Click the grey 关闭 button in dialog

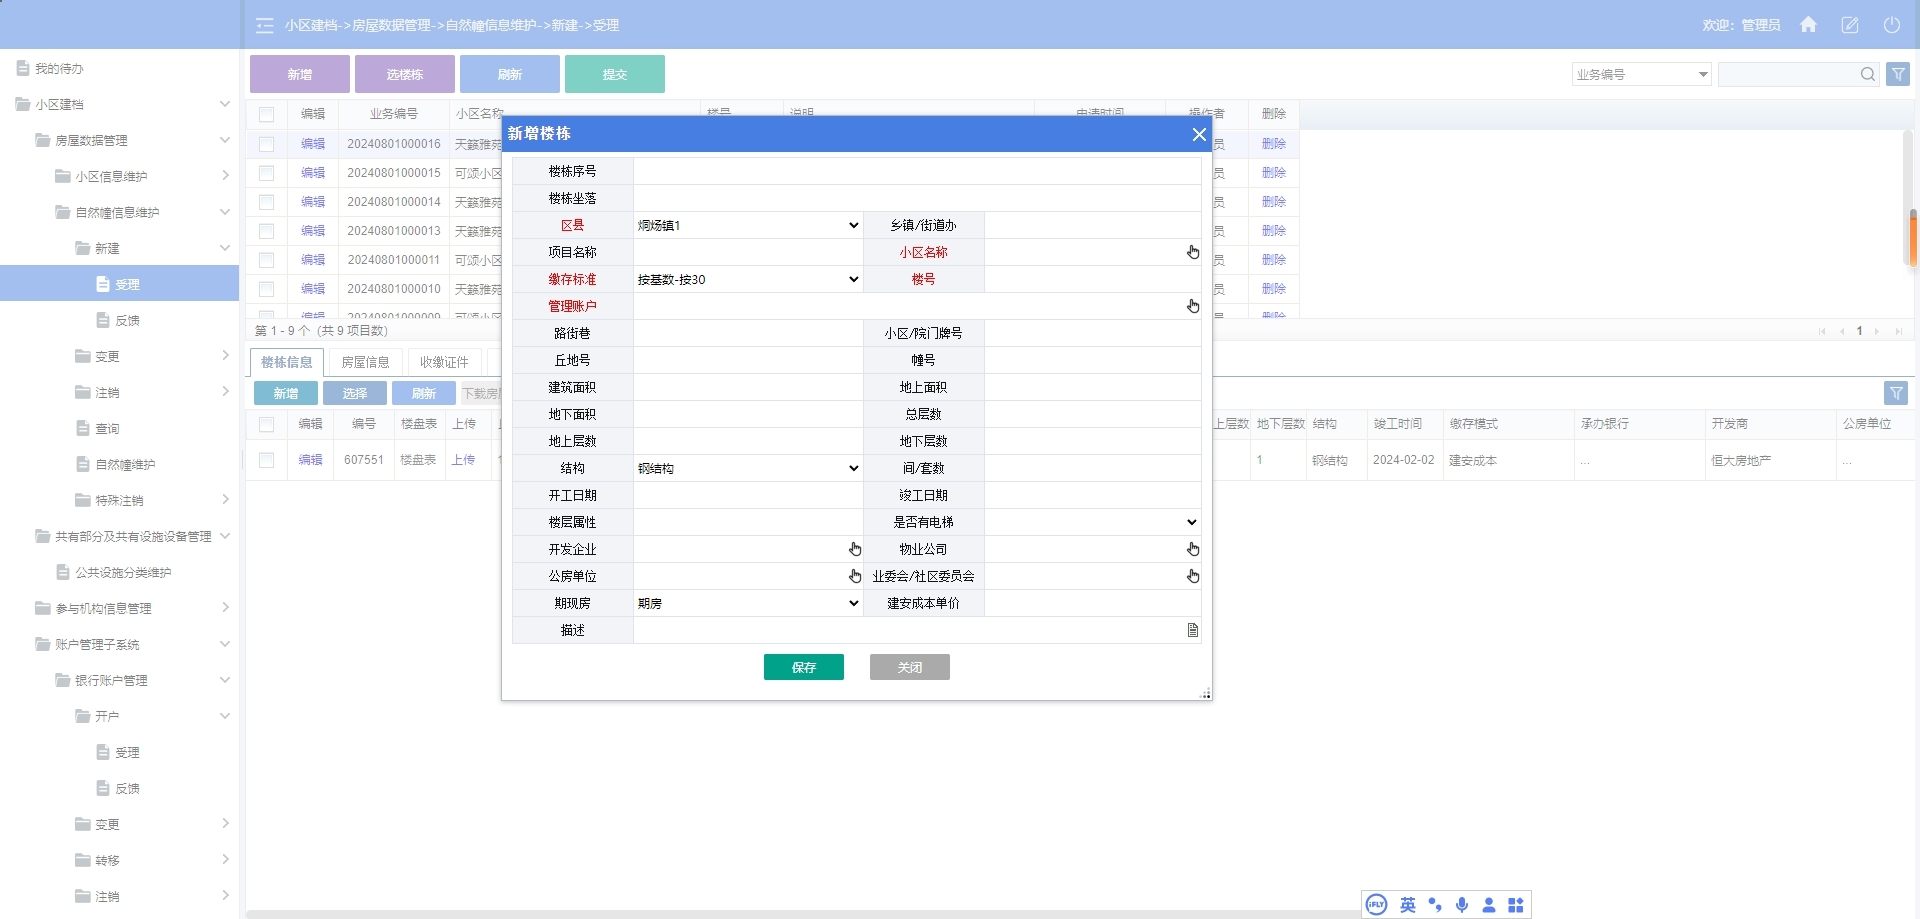pos(910,667)
